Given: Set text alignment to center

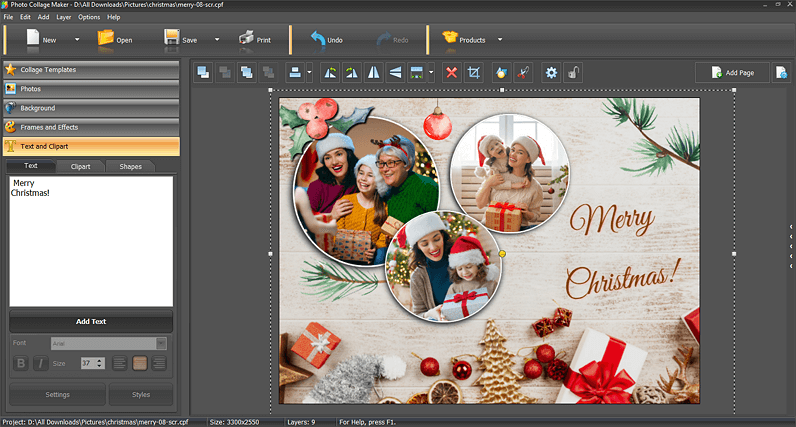Looking at the screenshot, I should [140, 363].
